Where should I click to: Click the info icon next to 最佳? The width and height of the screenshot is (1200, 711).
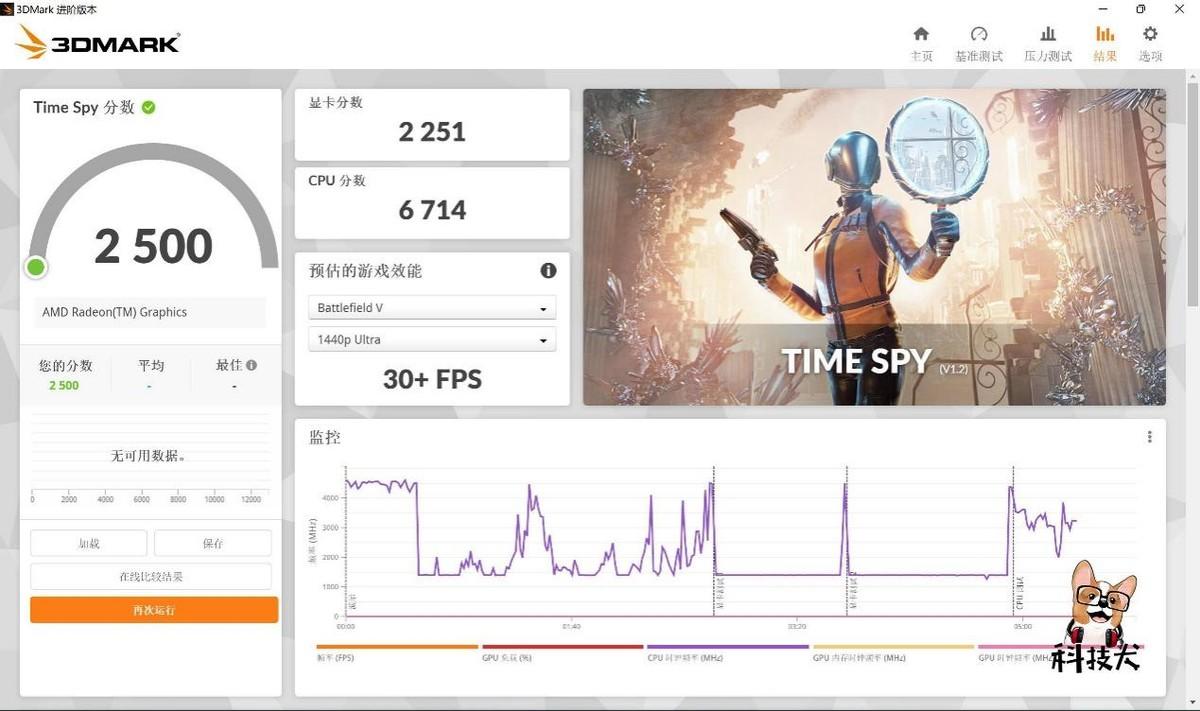(x=251, y=365)
